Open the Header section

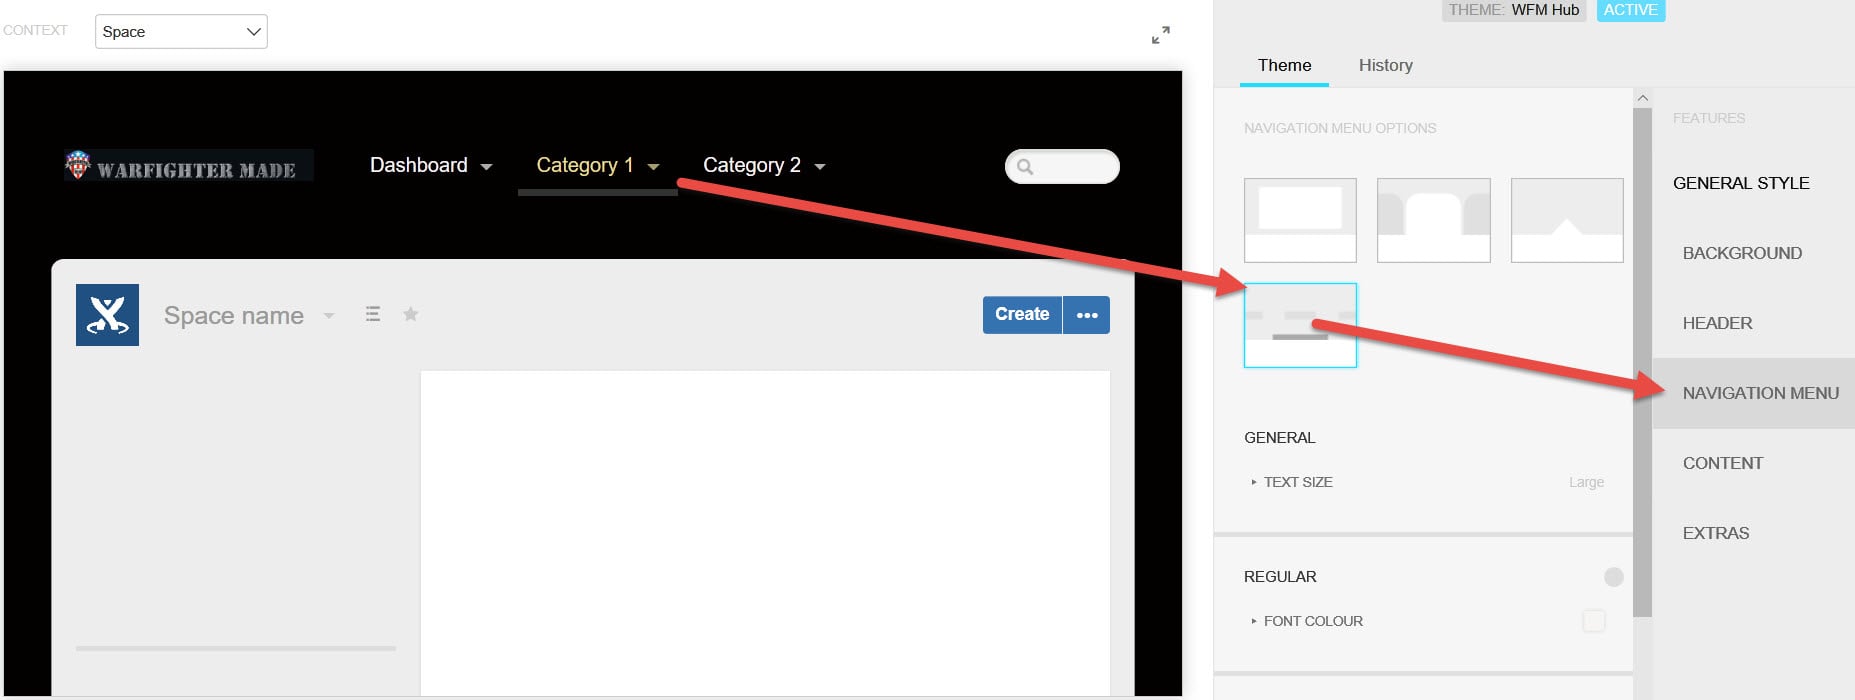(1717, 323)
